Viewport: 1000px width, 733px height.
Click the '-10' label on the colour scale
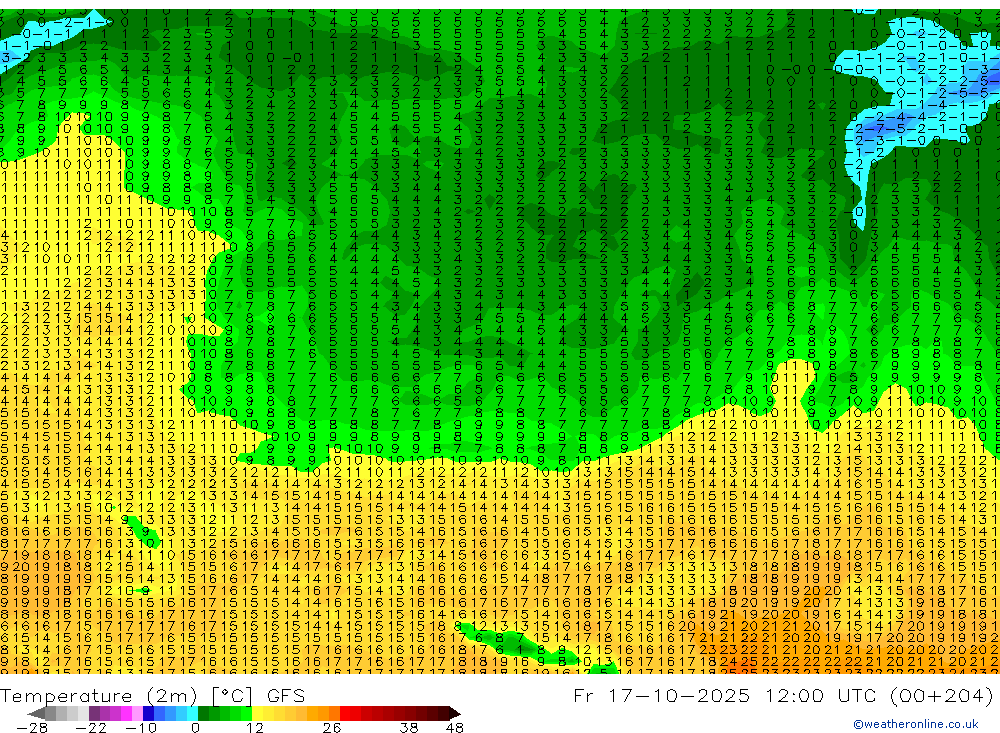[x=141, y=727]
